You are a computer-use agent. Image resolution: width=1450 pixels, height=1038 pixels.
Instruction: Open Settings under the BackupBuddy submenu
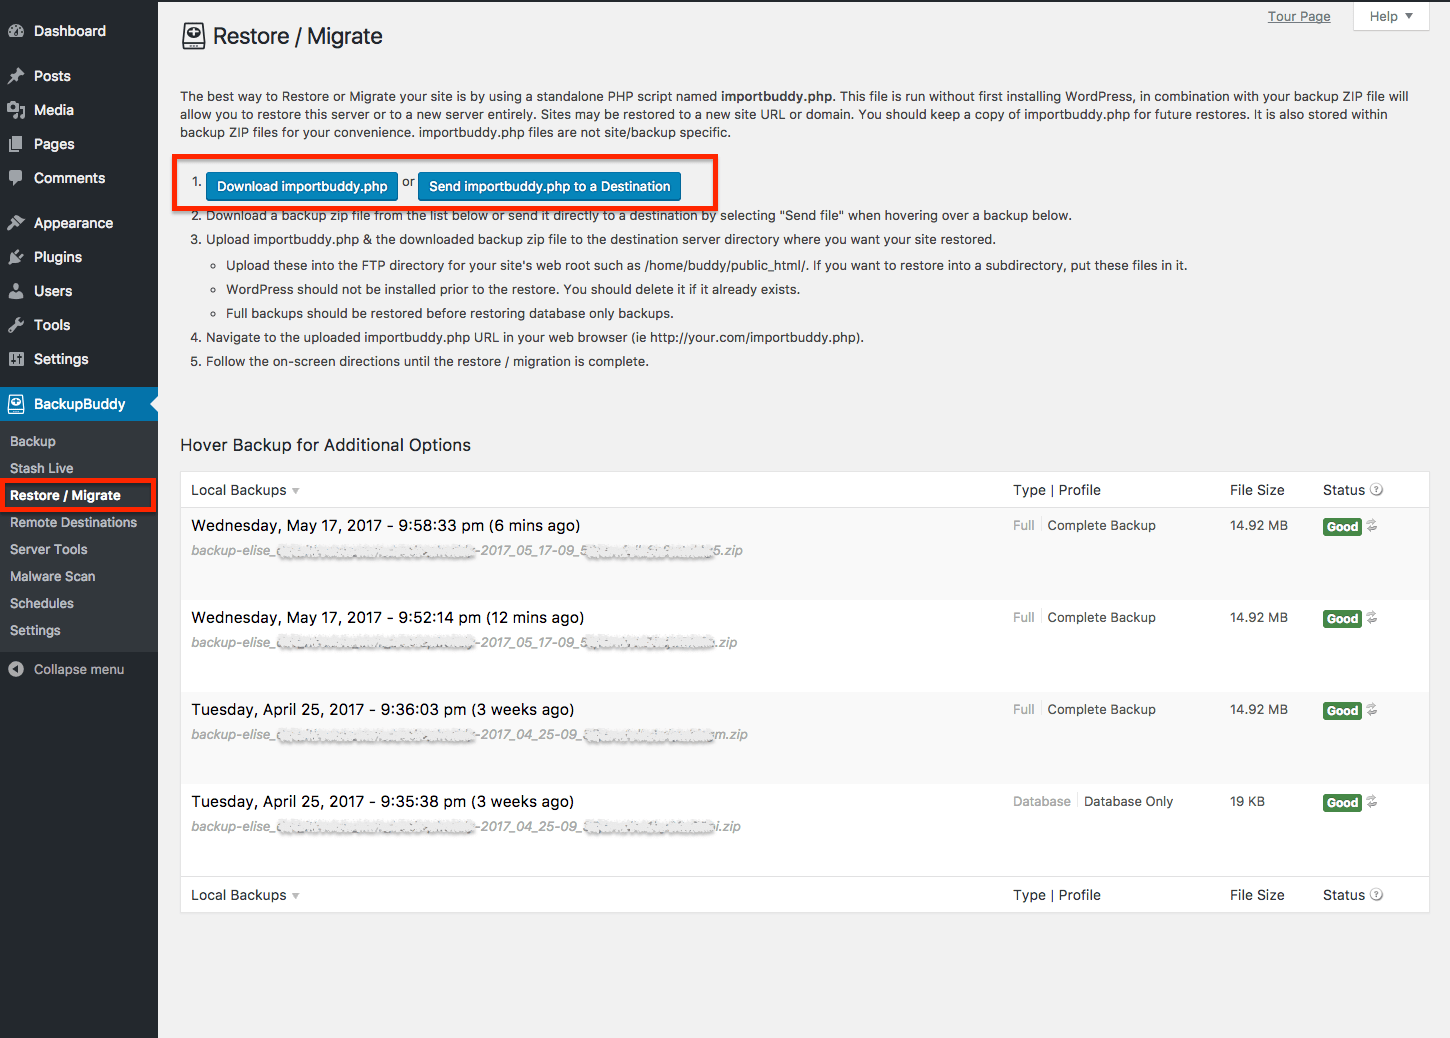pyautogui.click(x=35, y=630)
